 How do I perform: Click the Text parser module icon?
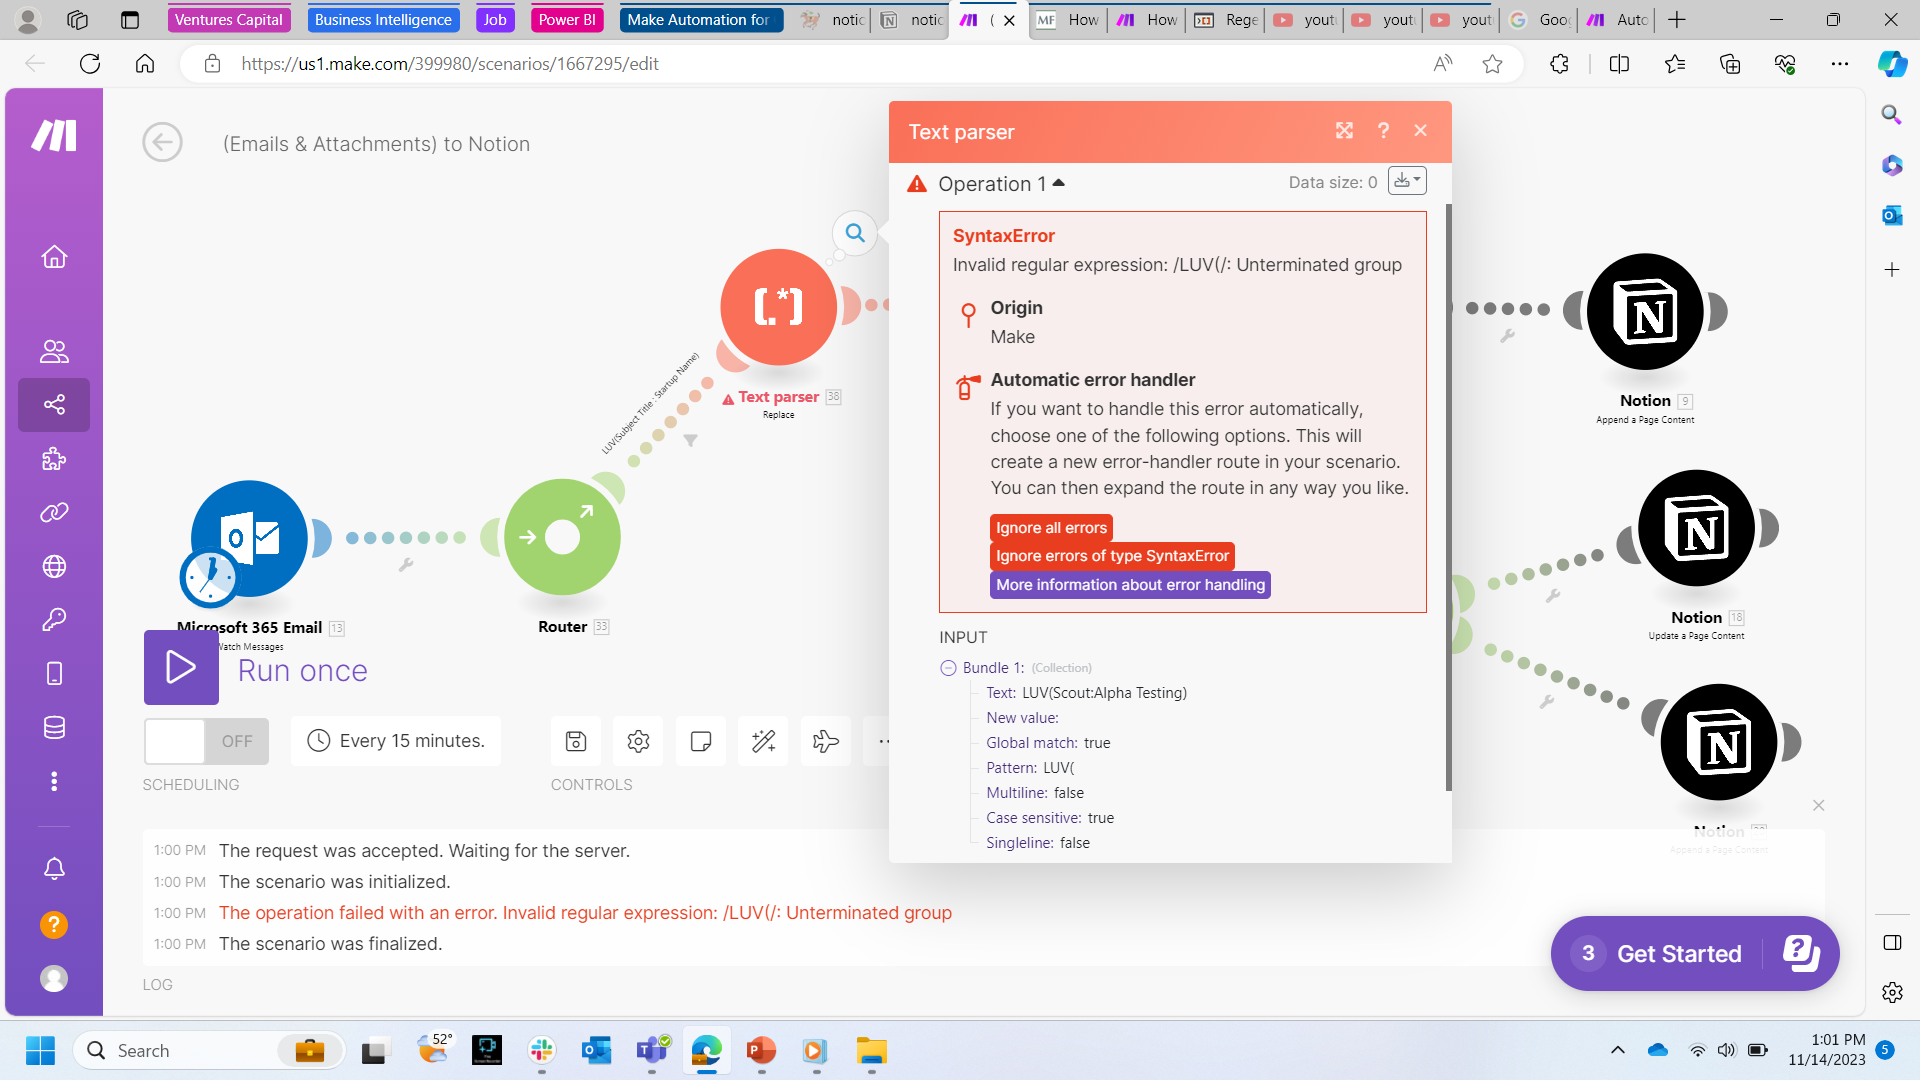(778, 306)
